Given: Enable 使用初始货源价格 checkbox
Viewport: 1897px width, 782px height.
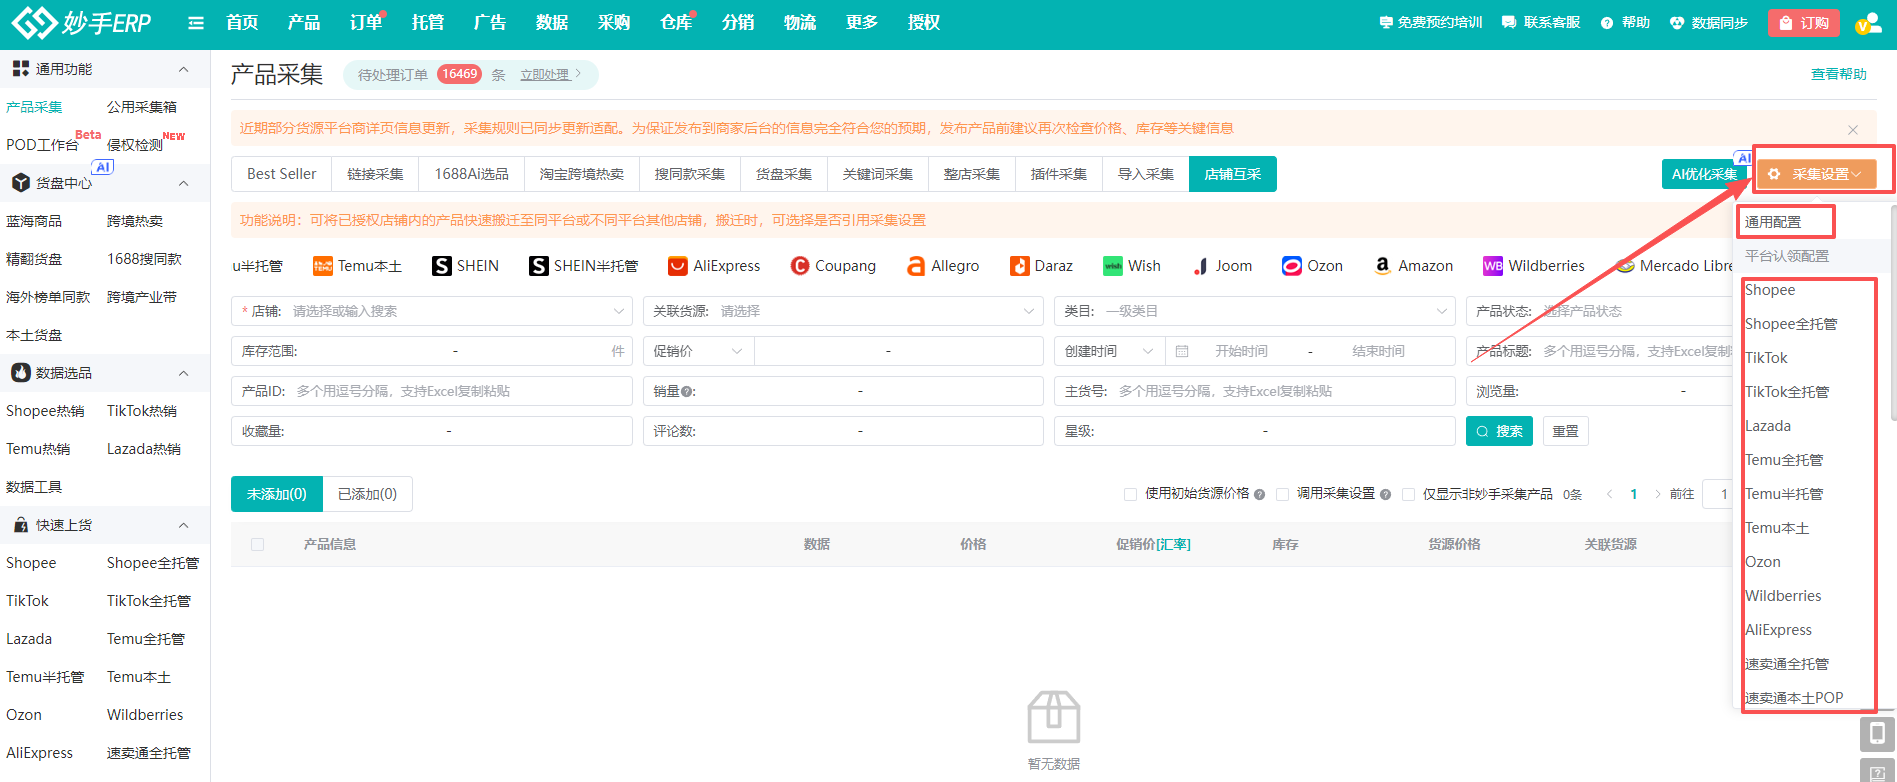Looking at the screenshot, I should point(1130,494).
